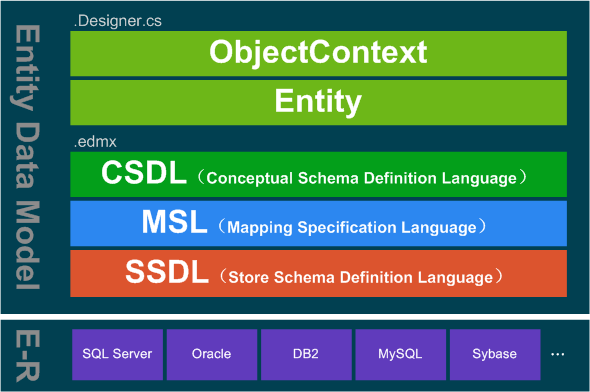Select the Oracle database box
The image size is (590, 392).
[212, 354]
